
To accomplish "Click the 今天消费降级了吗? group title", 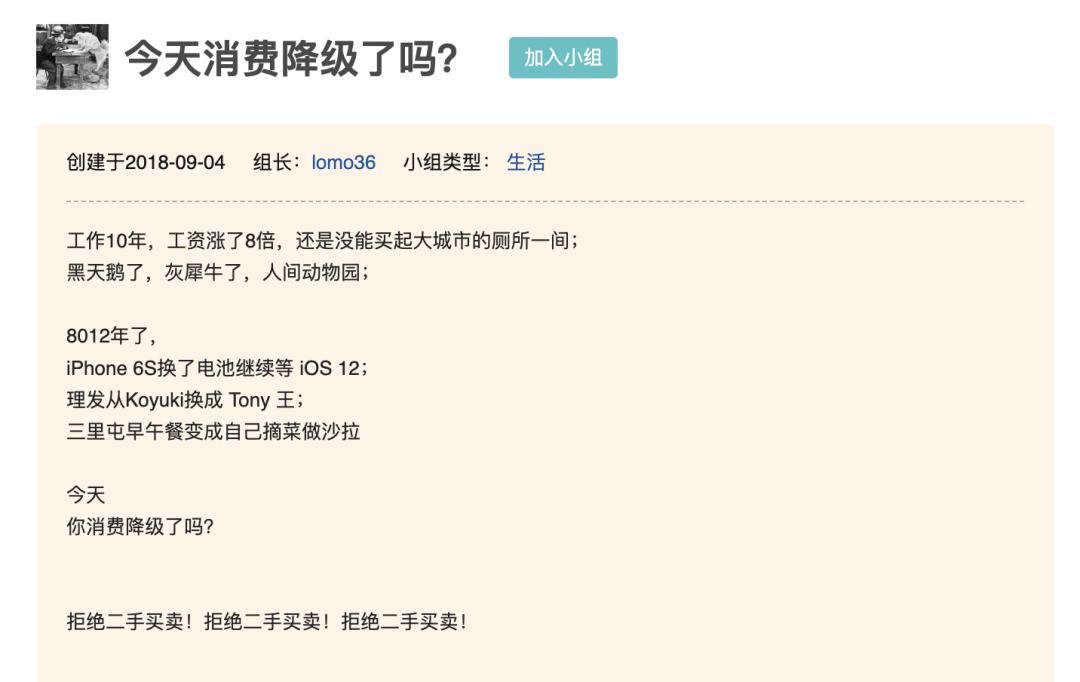I will [291, 59].
